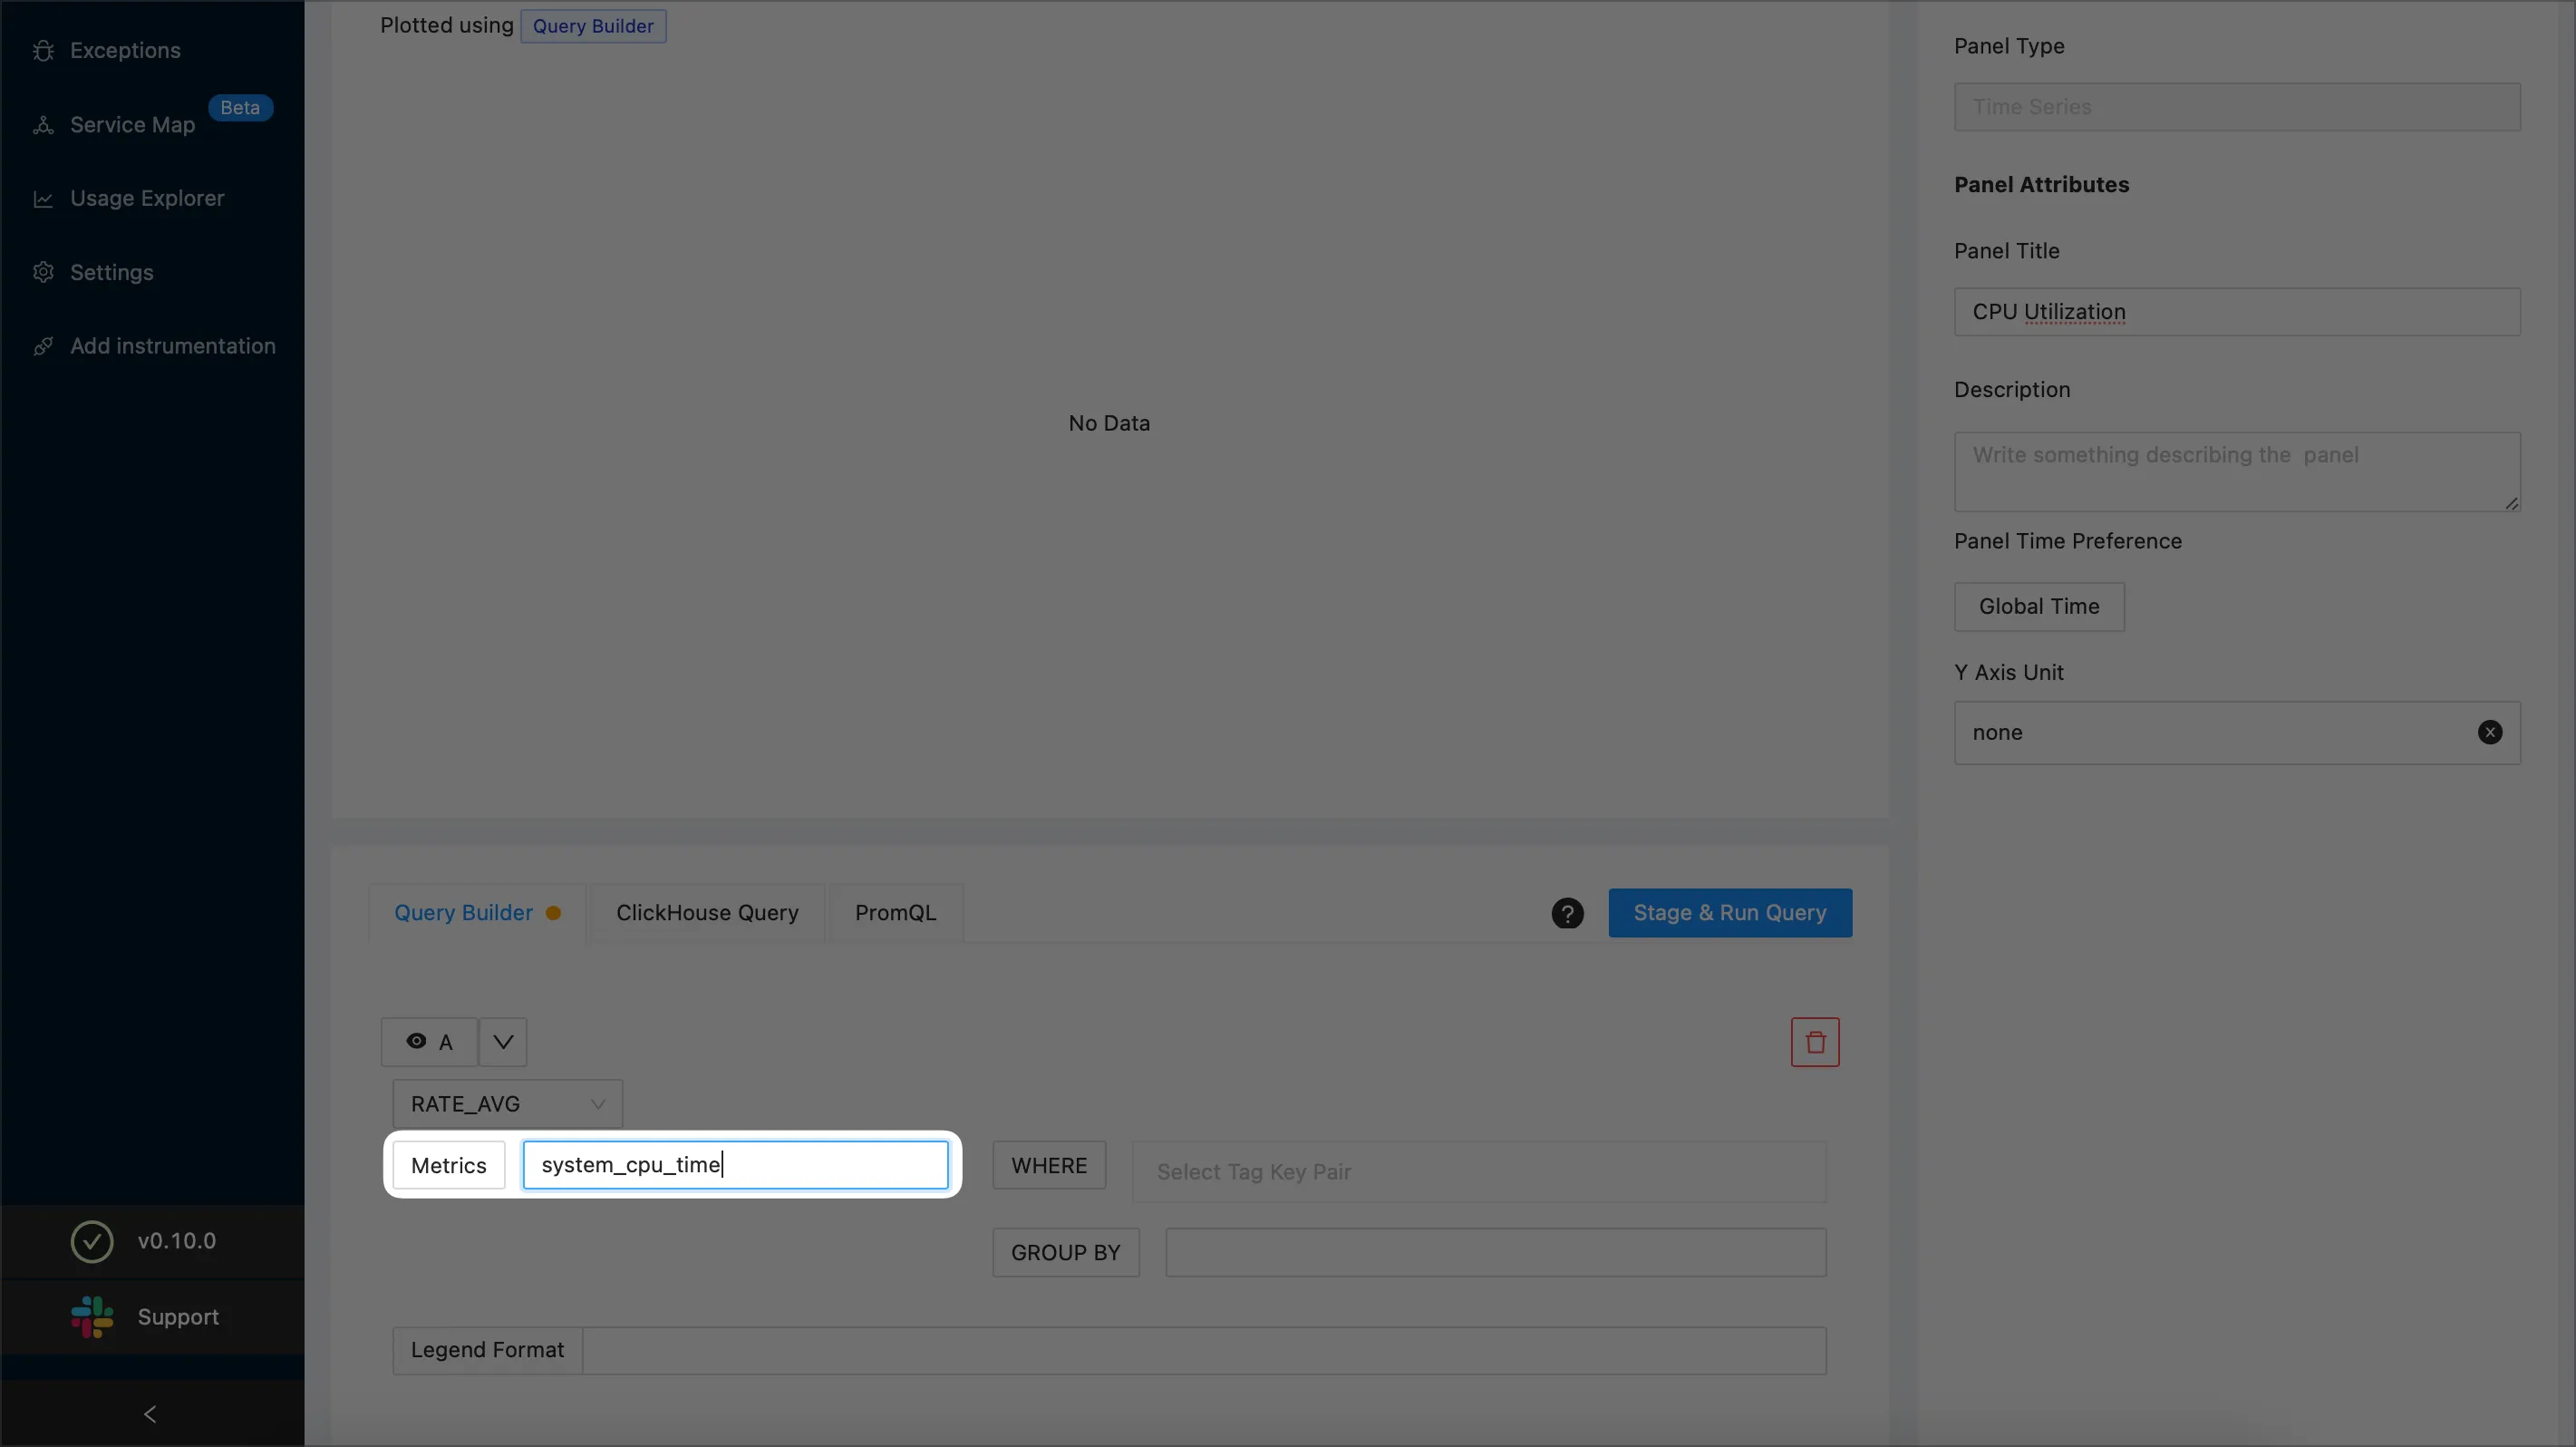
Task: Open the Global Time preference dropdown
Action: [2039, 607]
